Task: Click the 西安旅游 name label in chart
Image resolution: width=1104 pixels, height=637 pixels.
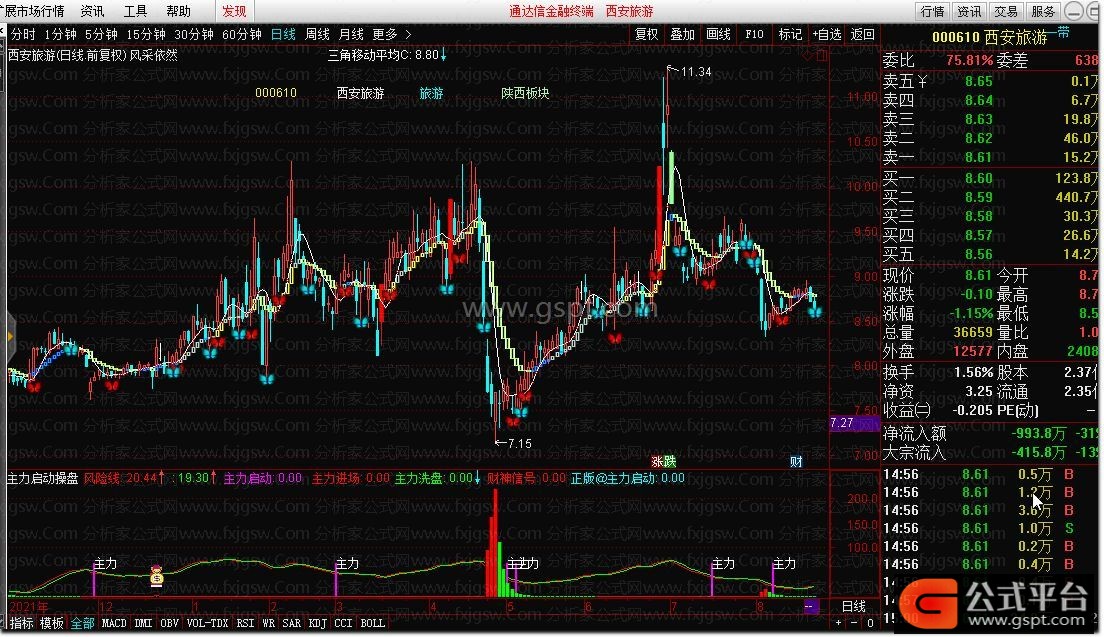Action: click(360, 93)
